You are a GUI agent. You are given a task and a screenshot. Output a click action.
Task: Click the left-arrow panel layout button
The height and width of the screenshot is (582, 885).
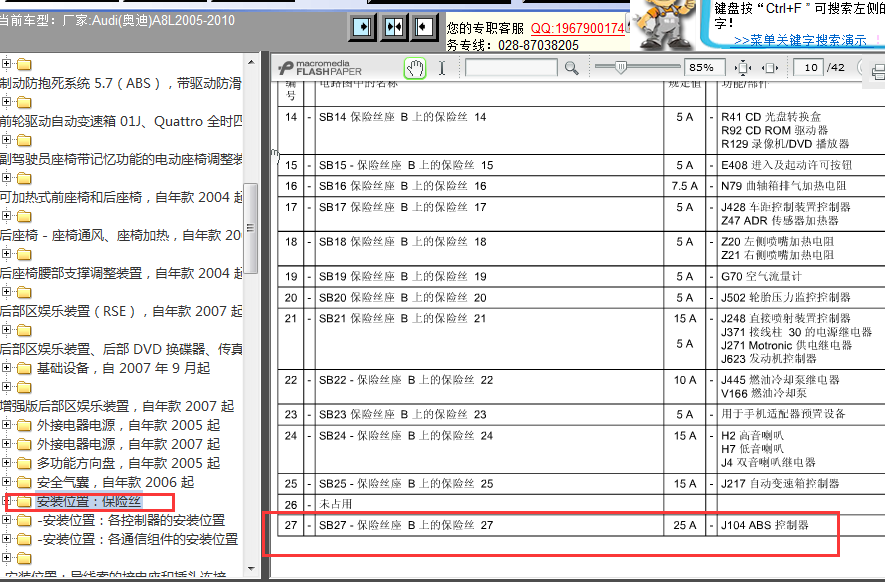(424, 27)
